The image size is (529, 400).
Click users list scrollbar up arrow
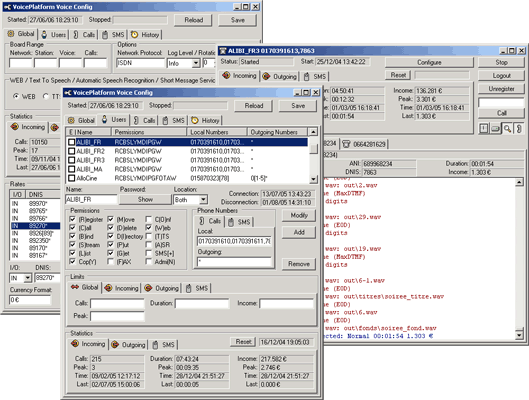tap(313, 132)
